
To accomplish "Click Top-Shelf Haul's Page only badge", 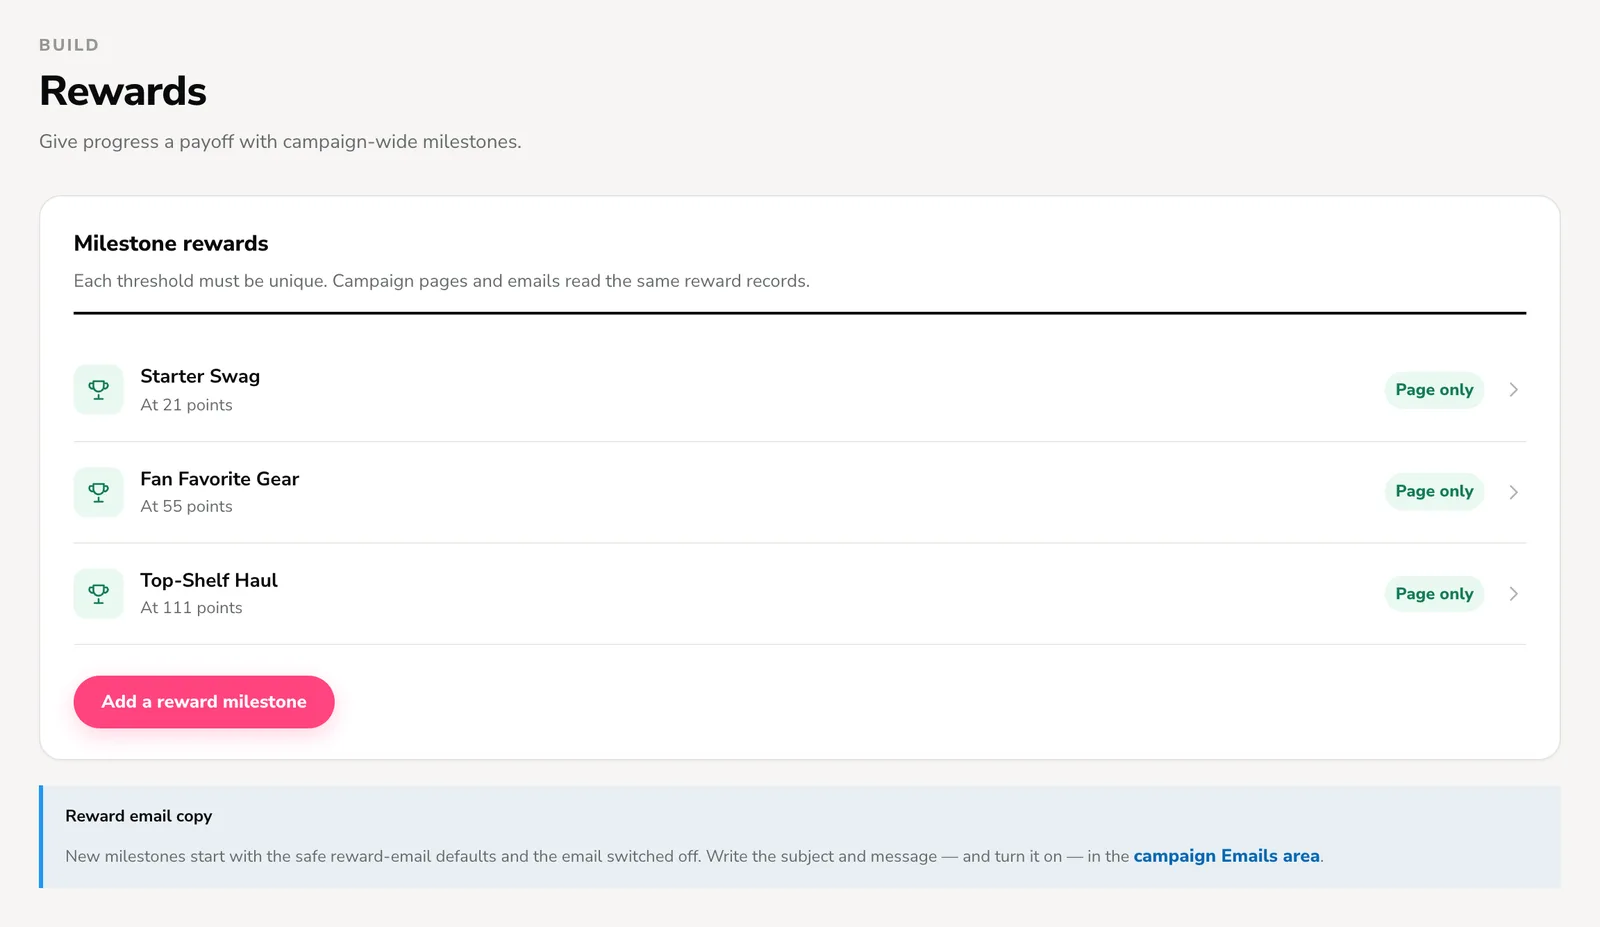I will (1434, 594).
